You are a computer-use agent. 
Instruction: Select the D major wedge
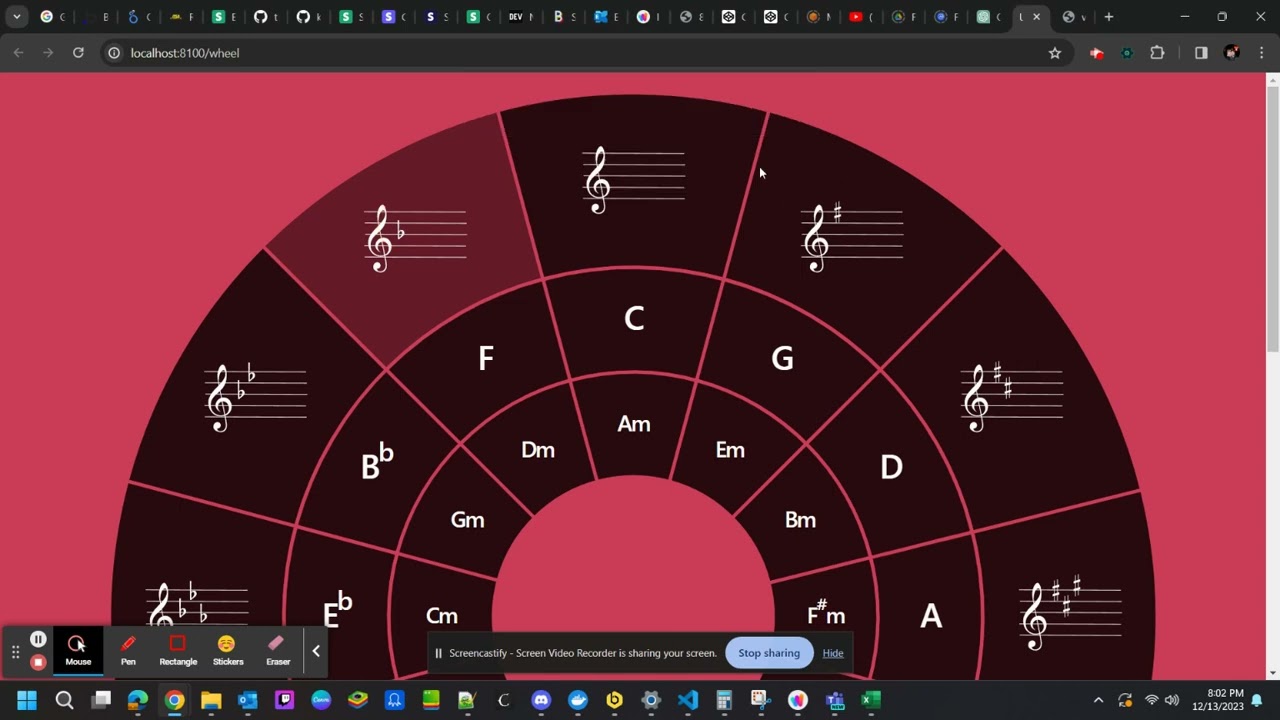tap(891, 467)
